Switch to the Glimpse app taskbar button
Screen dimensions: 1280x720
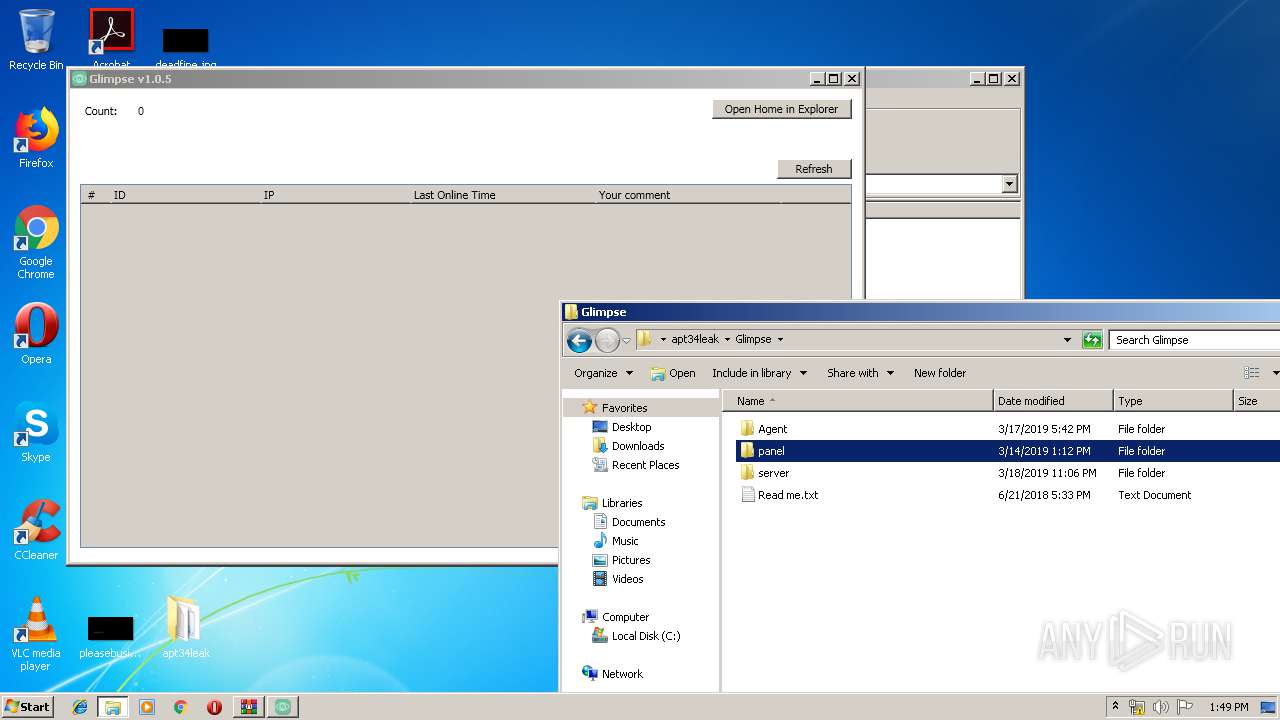(x=283, y=707)
